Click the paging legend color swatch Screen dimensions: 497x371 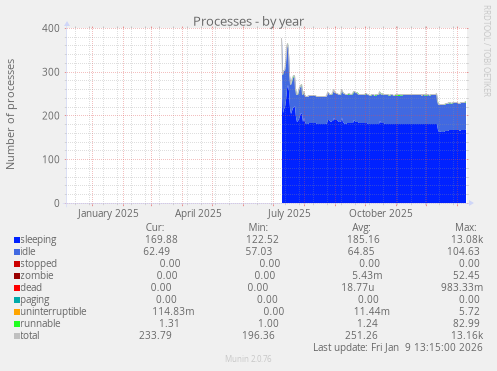point(17,300)
